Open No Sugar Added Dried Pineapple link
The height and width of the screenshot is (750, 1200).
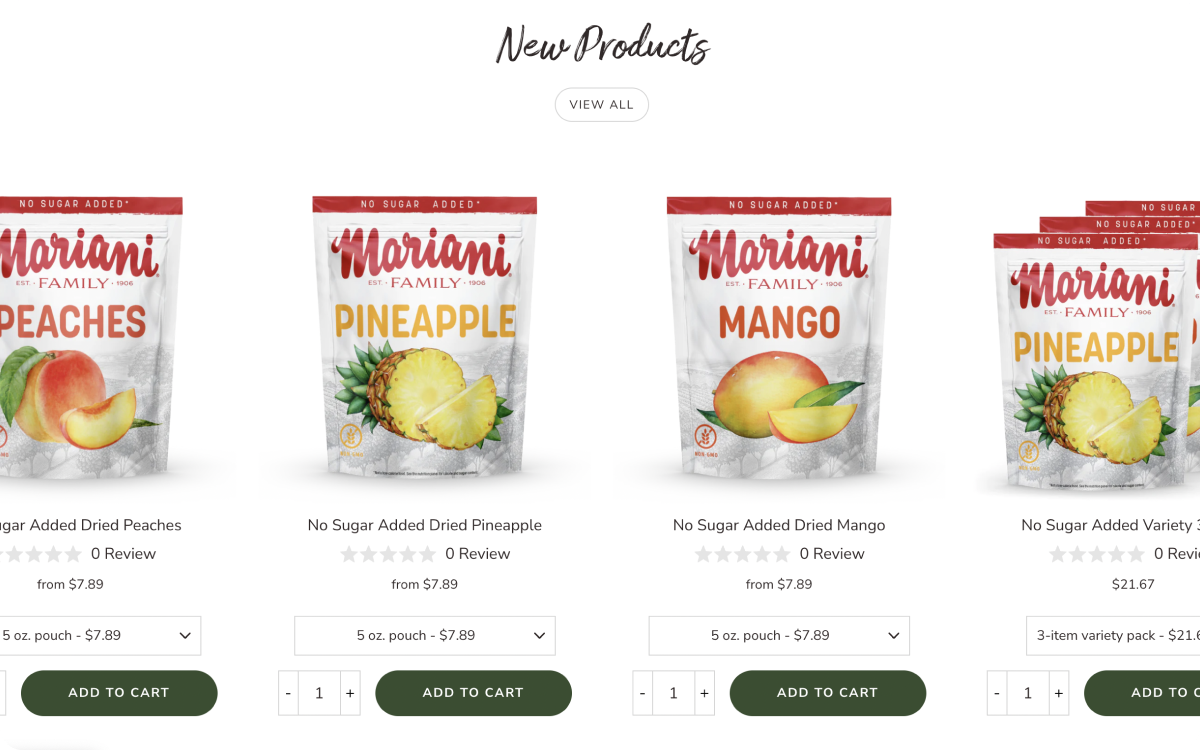coord(425,525)
